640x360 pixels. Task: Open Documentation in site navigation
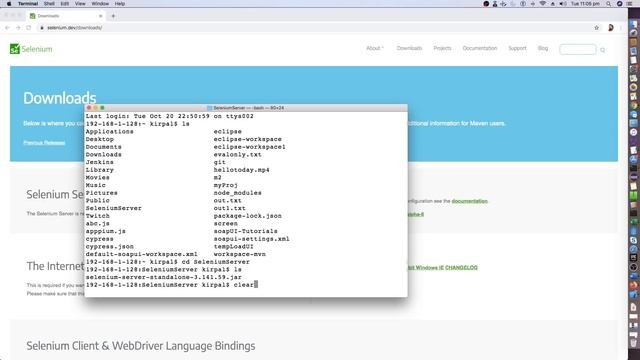pos(480,48)
